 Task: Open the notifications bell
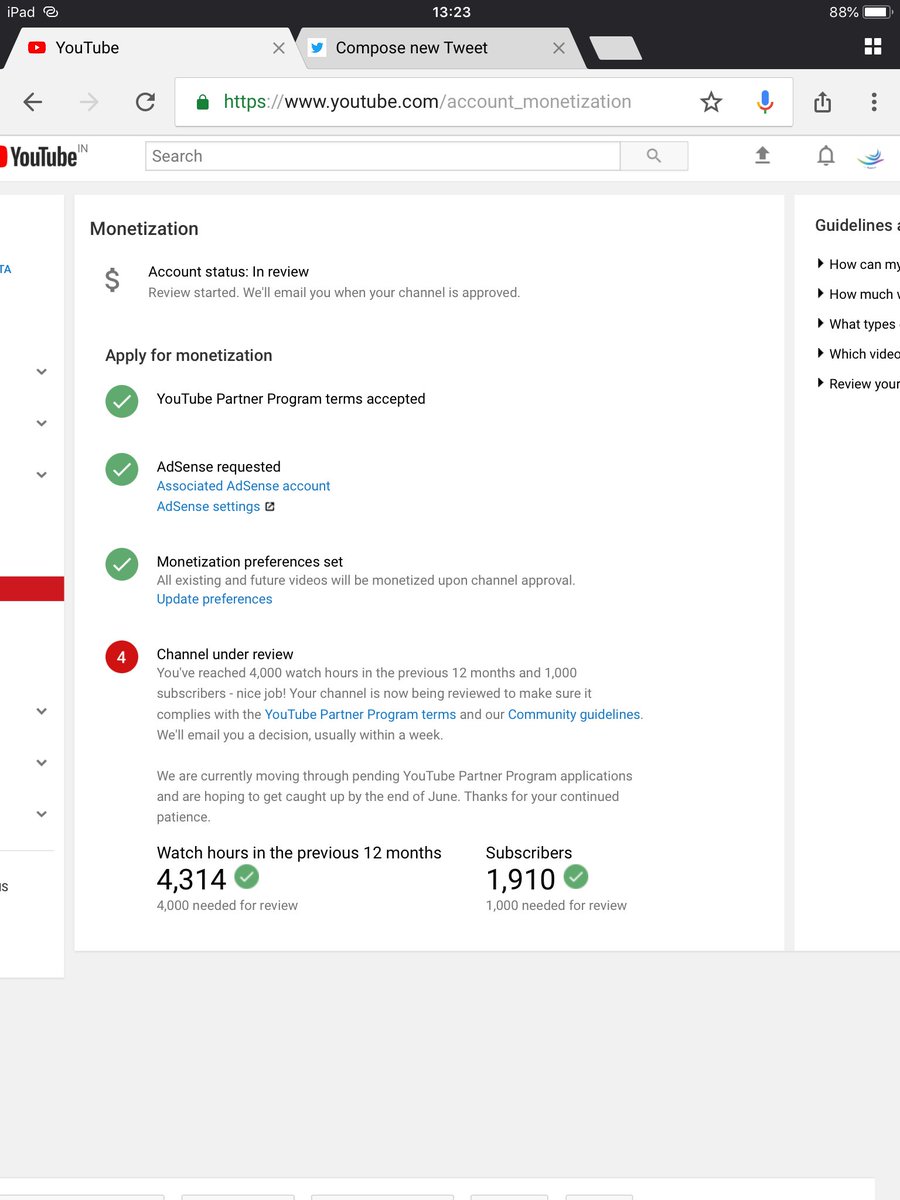(x=826, y=156)
